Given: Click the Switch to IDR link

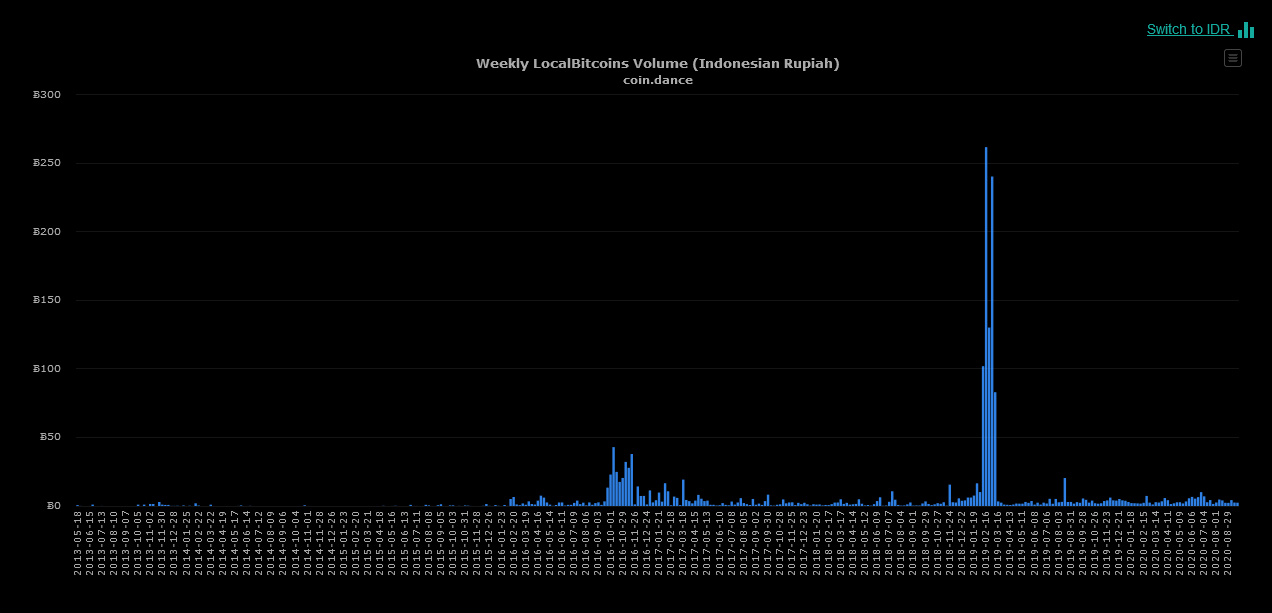Looking at the screenshot, I should coord(1189,30).
